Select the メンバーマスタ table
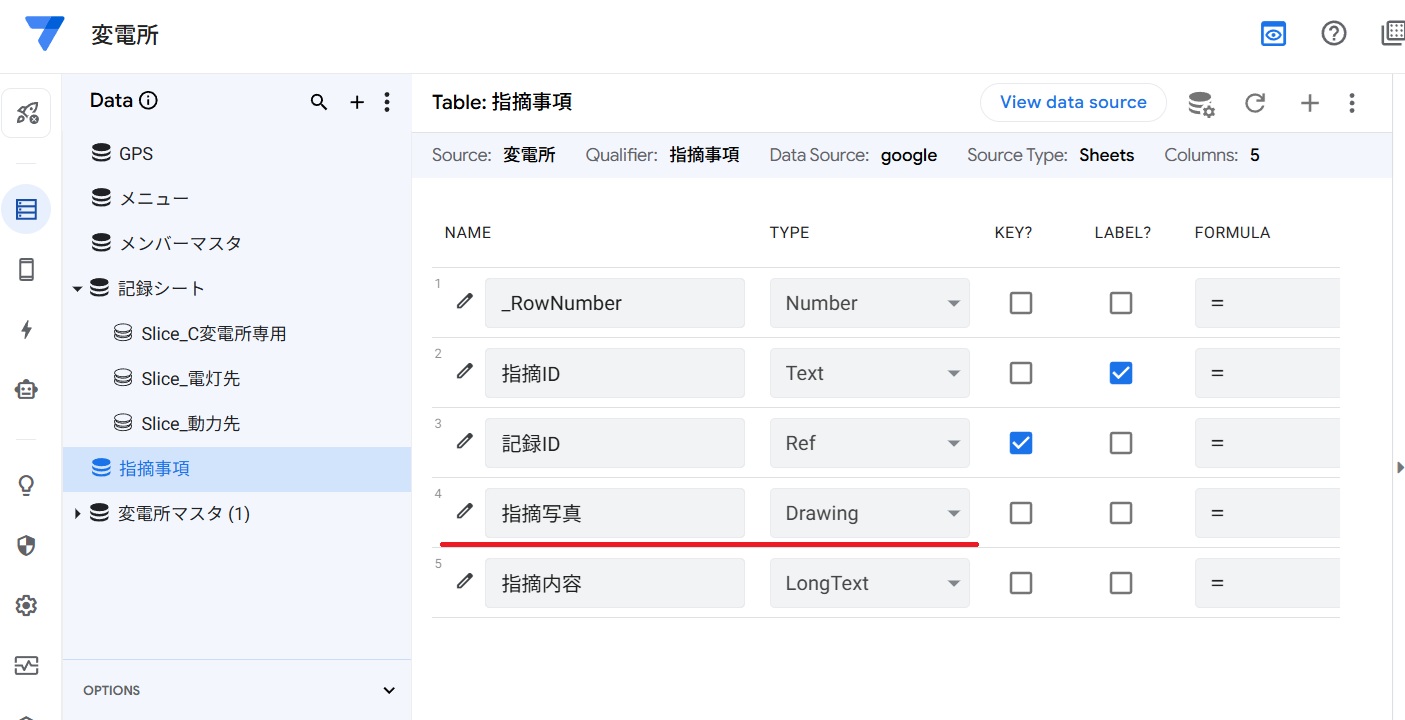The image size is (1405, 720). point(180,243)
